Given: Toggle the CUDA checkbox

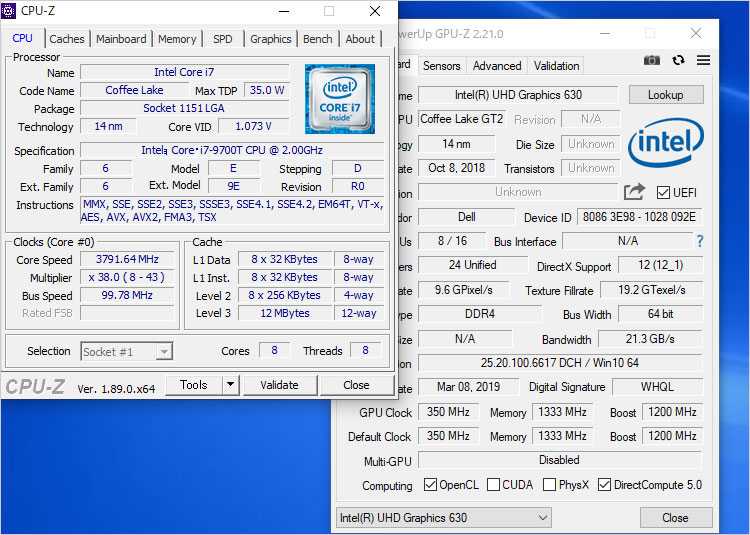Looking at the screenshot, I should (x=493, y=484).
